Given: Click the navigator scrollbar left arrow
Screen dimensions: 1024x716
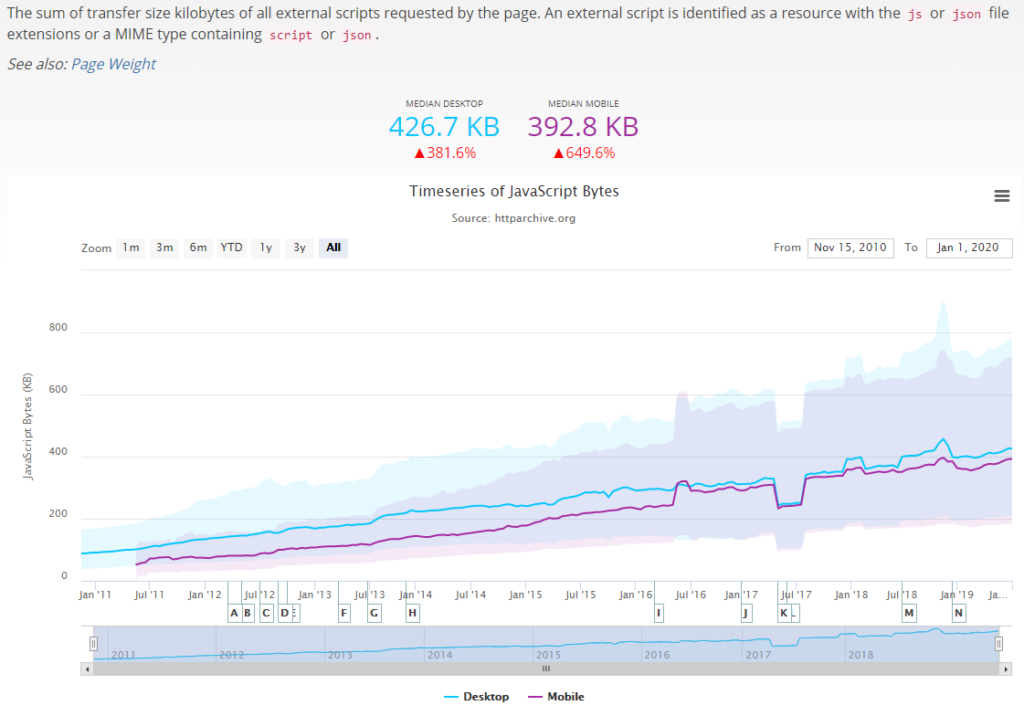Looking at the screenshot, I should pos(87,669).
